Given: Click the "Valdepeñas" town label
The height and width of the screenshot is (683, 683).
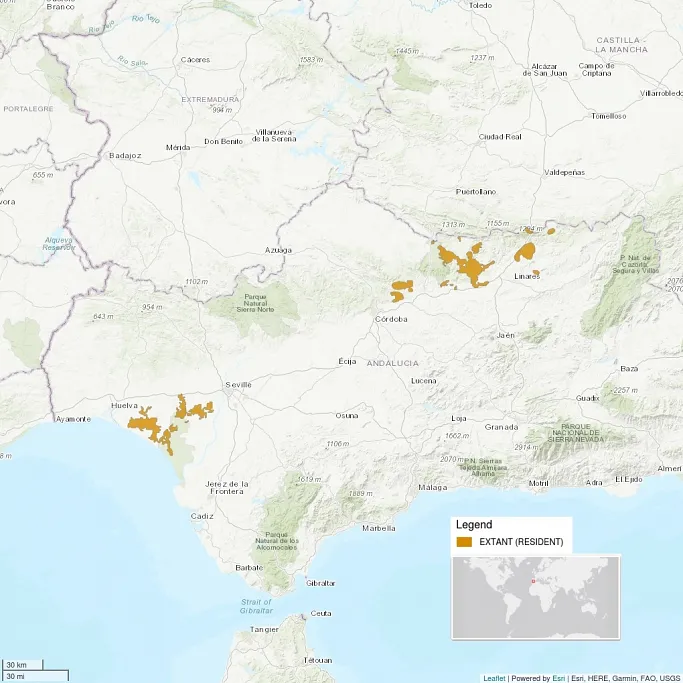Looking at the screenshot, I should click(564, 172).
